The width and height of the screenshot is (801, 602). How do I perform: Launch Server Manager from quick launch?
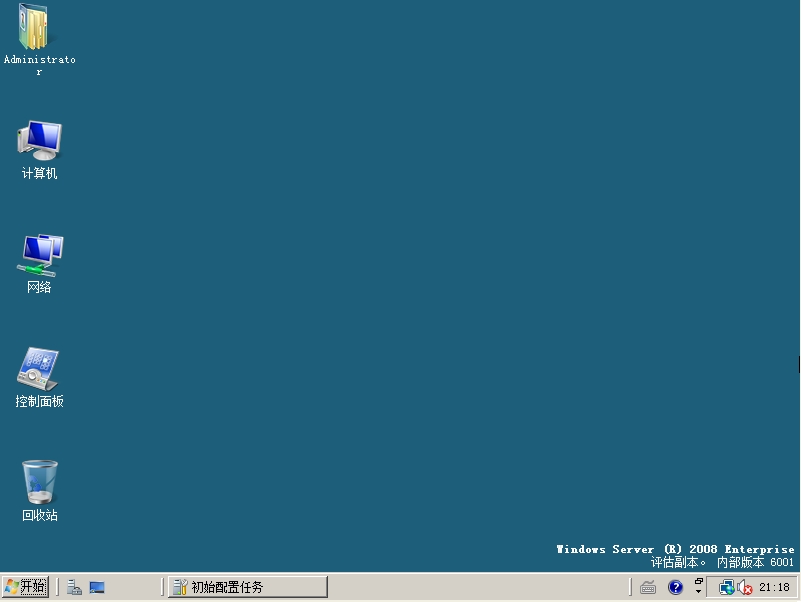pyautogui.click(x=74, y=587)
